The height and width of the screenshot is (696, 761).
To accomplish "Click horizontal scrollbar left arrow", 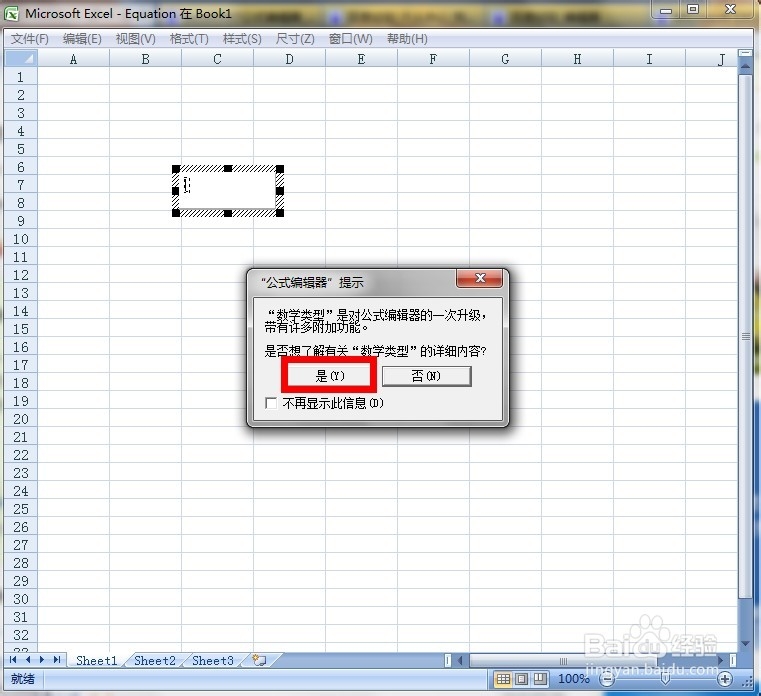I will [x=460, y=660].
